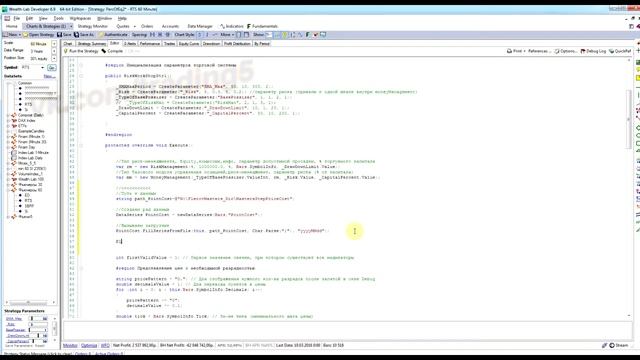The width and height of the screenshot is (640, 360).
Task: Click the Print button in the editor toolbar
Action: click(x=515, y=51)
